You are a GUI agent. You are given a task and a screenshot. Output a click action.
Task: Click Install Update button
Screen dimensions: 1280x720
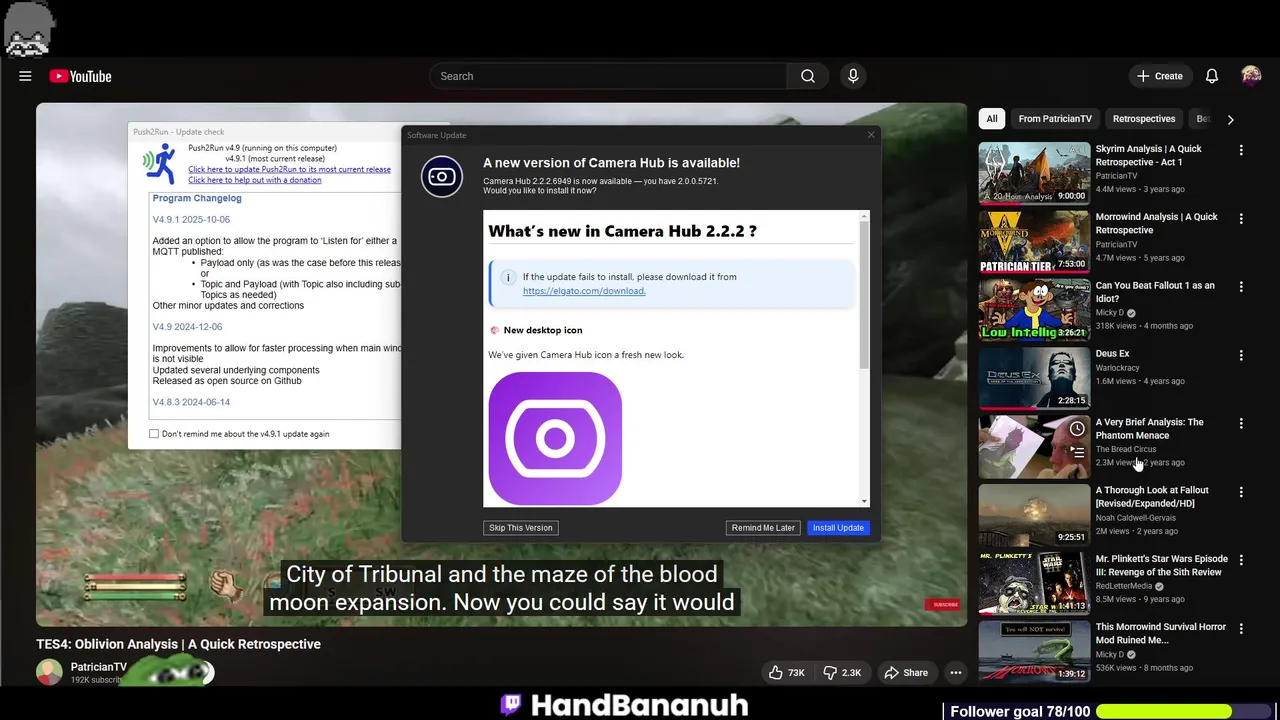click(x=838, y=528)
